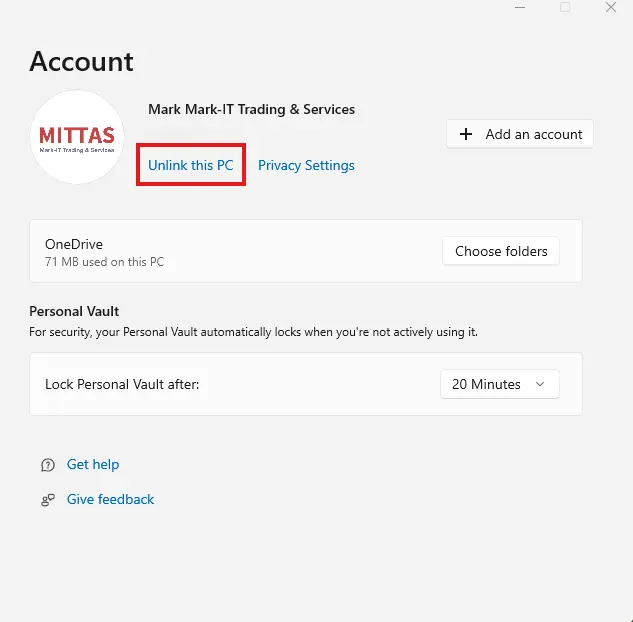Click the plus icon on Add an account
Screen dimensions: 633x622
pyautogui.click(x=466, y=134)
